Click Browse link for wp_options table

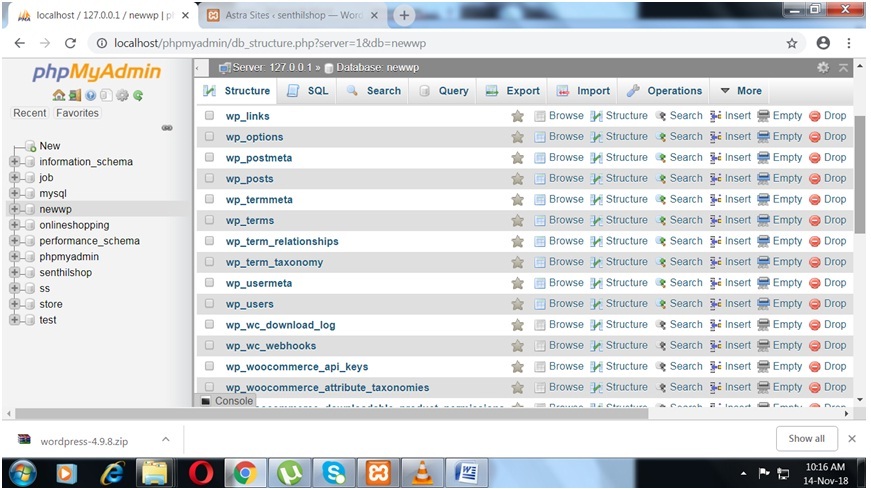(x=558, y=137)
